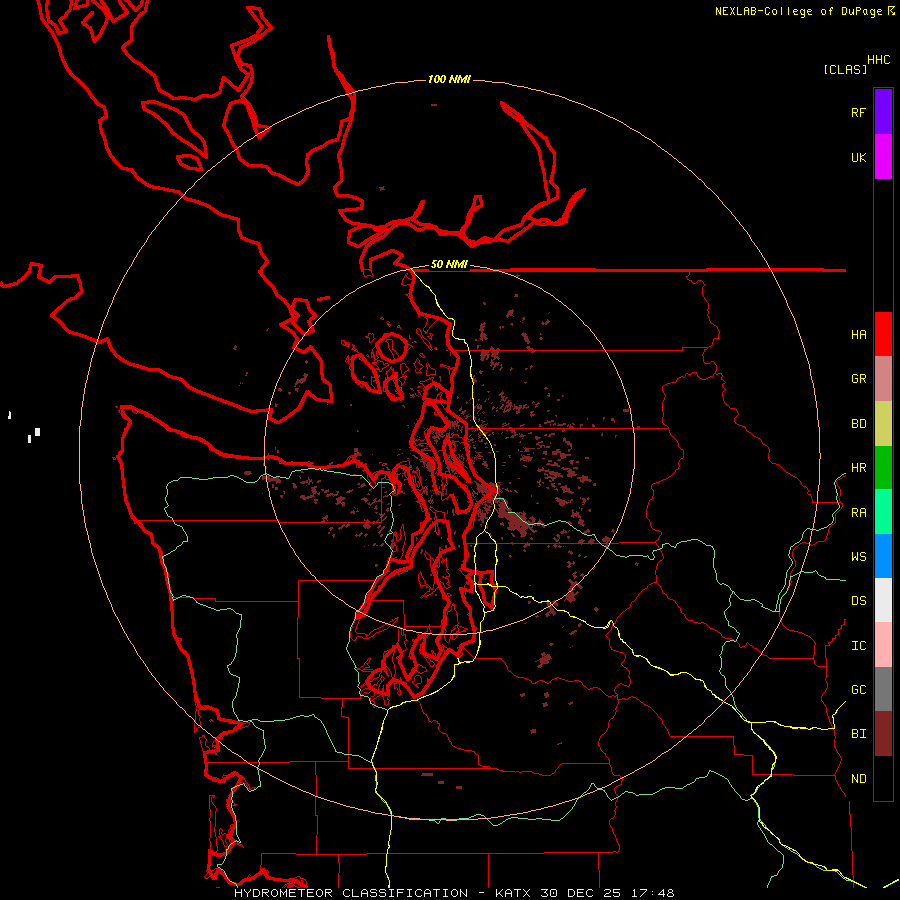Click the DS legend label
The width and height of the screenshot is (900, 900).
pyautogui.click(x=858, y=600)
